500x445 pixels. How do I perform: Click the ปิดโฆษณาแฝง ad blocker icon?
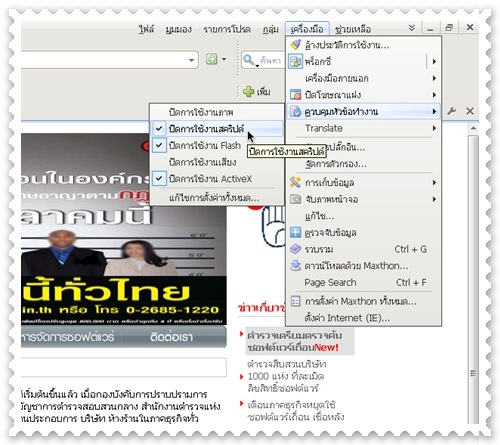295,95
